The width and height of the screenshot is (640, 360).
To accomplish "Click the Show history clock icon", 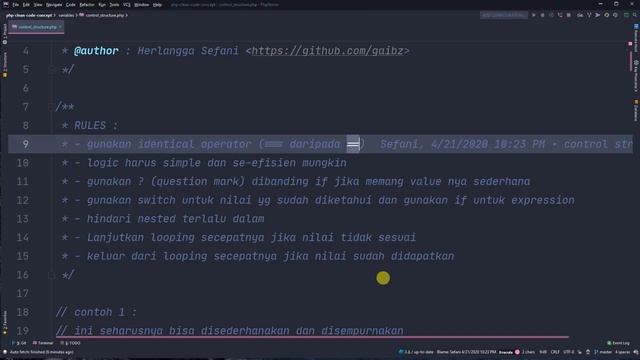I will pos(607,15).
